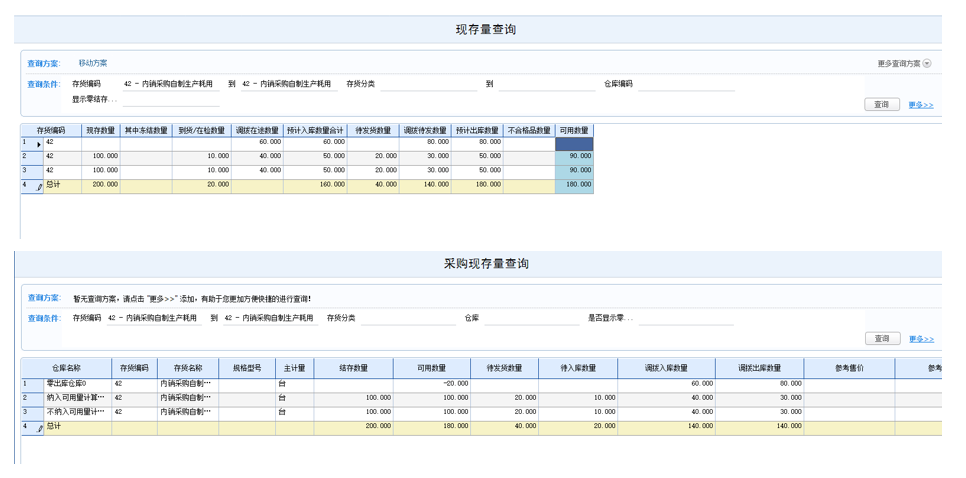The height and width of the screenshot is (478, 966).
Task: Click pencil icon on 总计 row in 现存量查询
Action: pyautogui.click(x=39, y=187)
